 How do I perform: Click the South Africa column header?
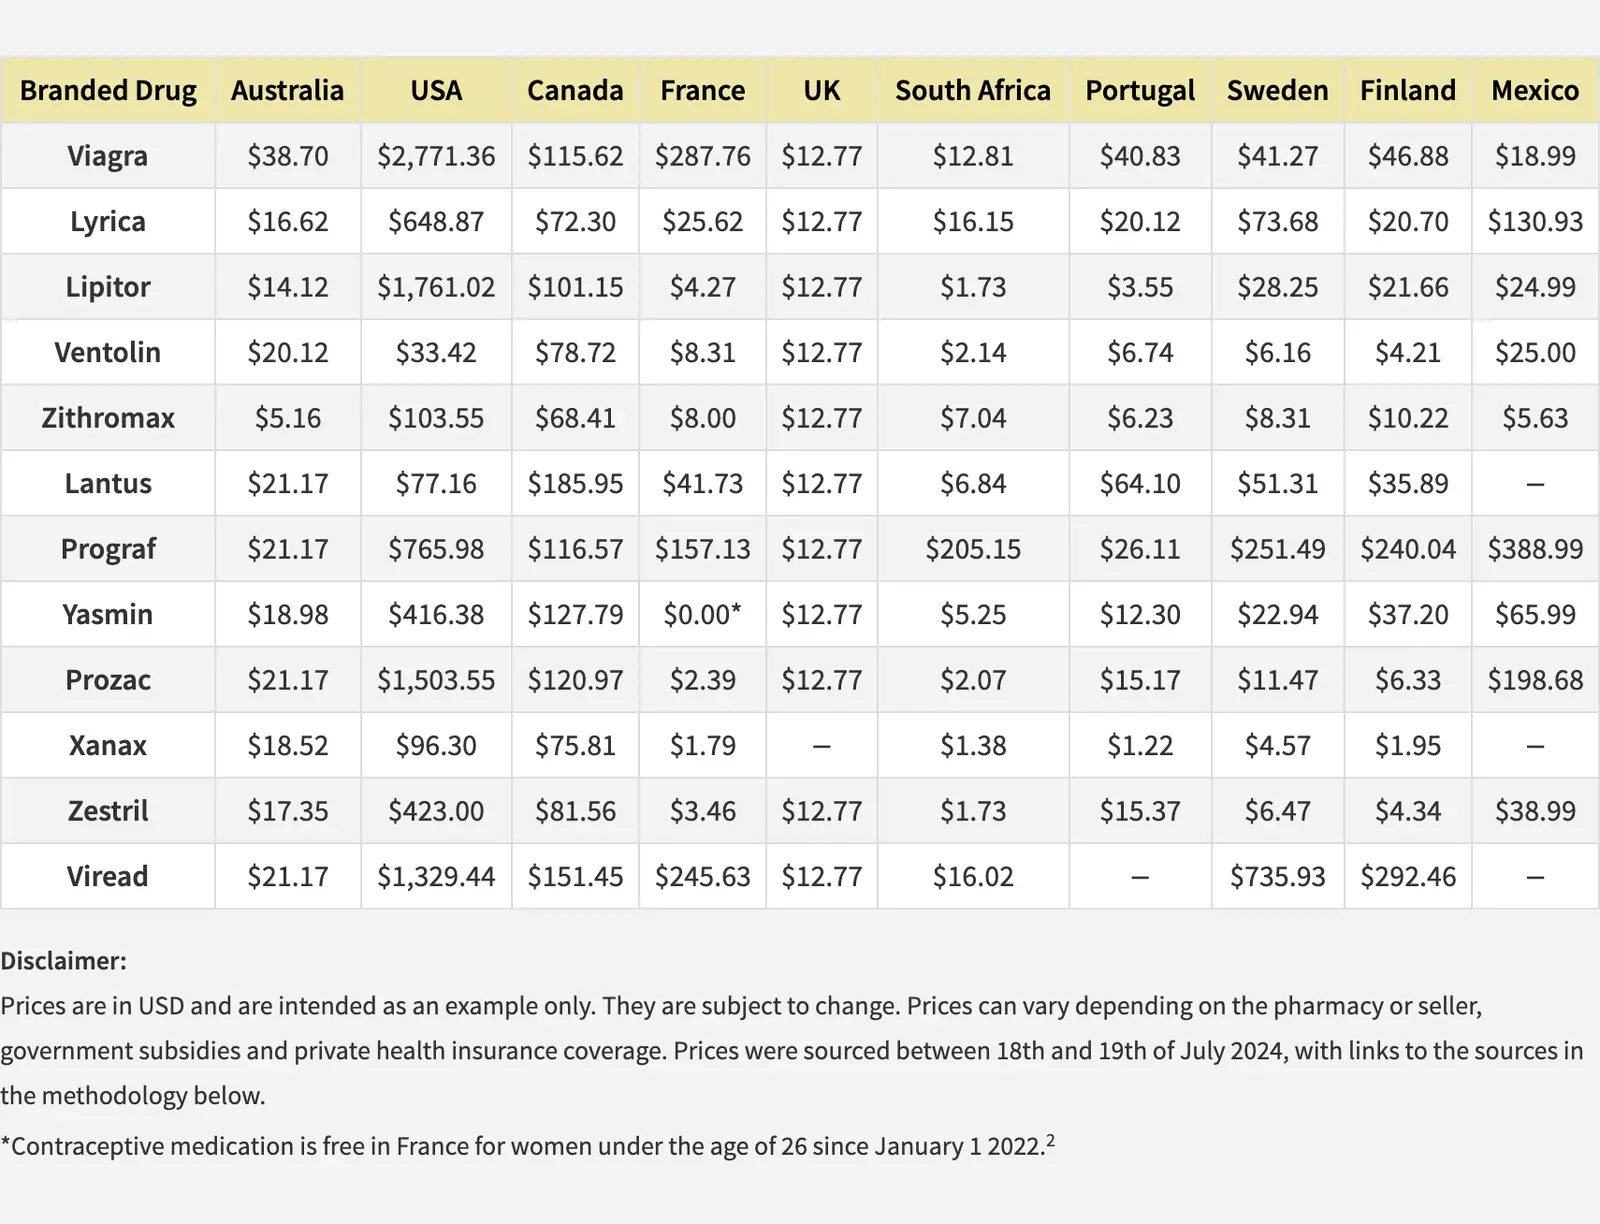972,91
